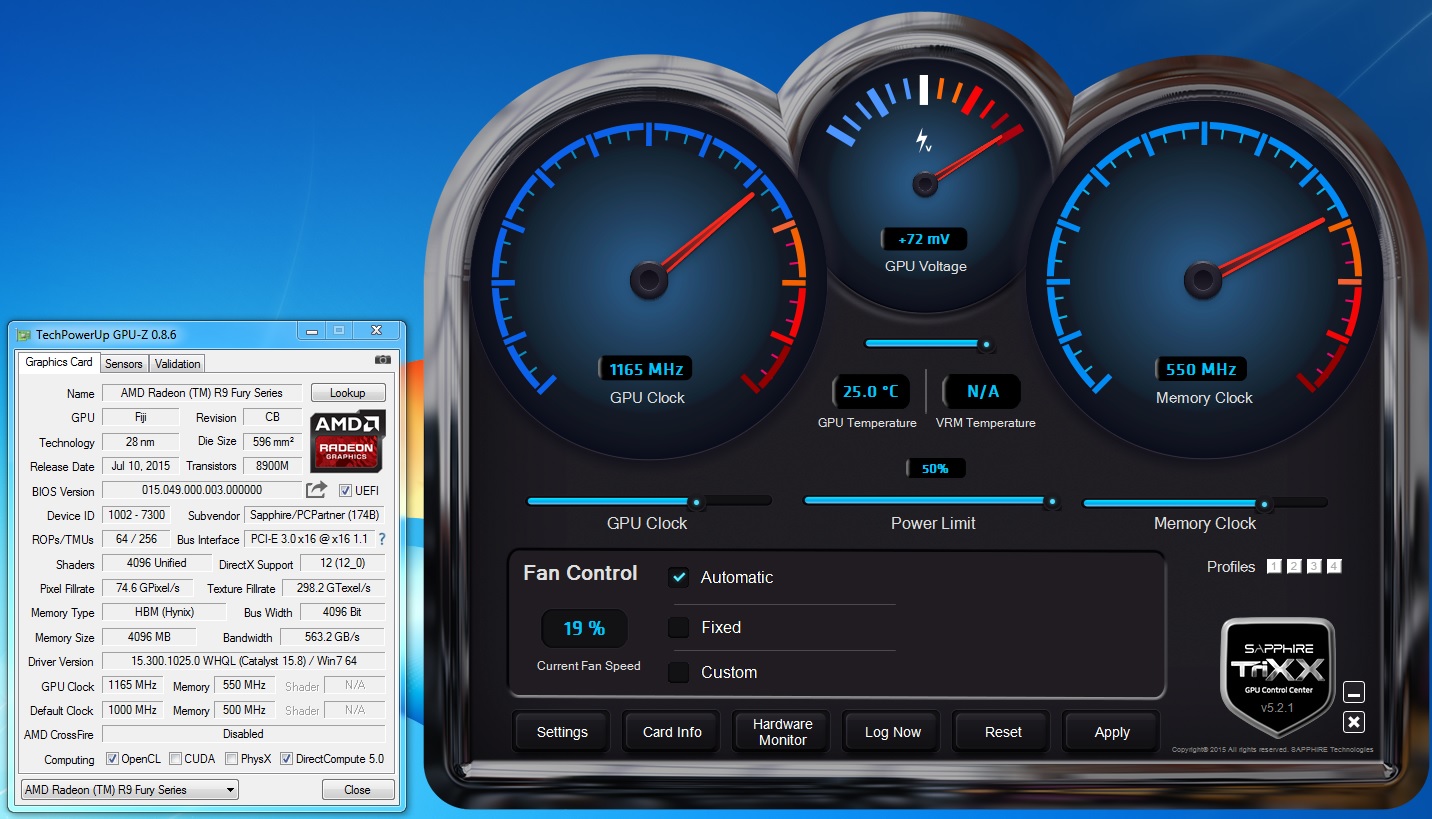Close TRIXX with the X icon
The image size is (1432, 819).
1354,722
